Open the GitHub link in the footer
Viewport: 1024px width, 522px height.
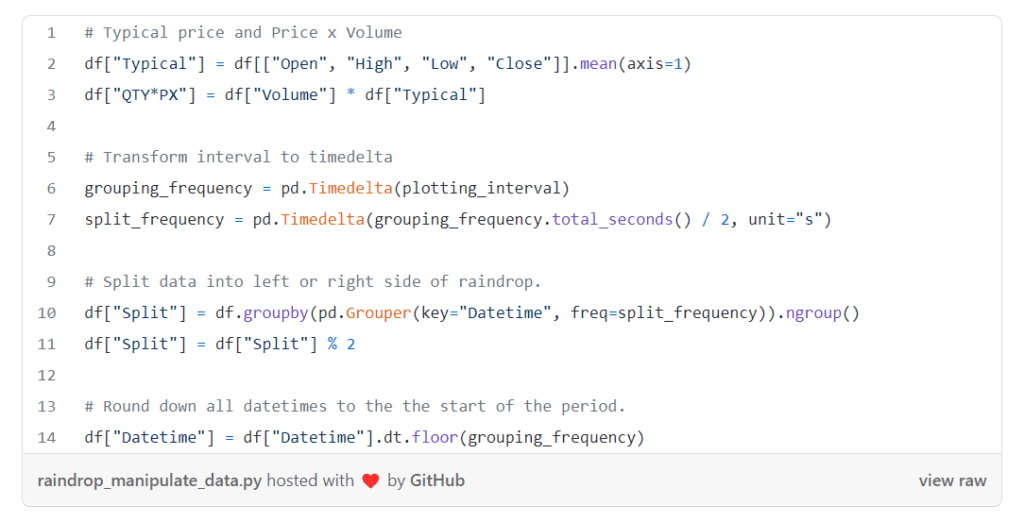click(x=437, y=480)
